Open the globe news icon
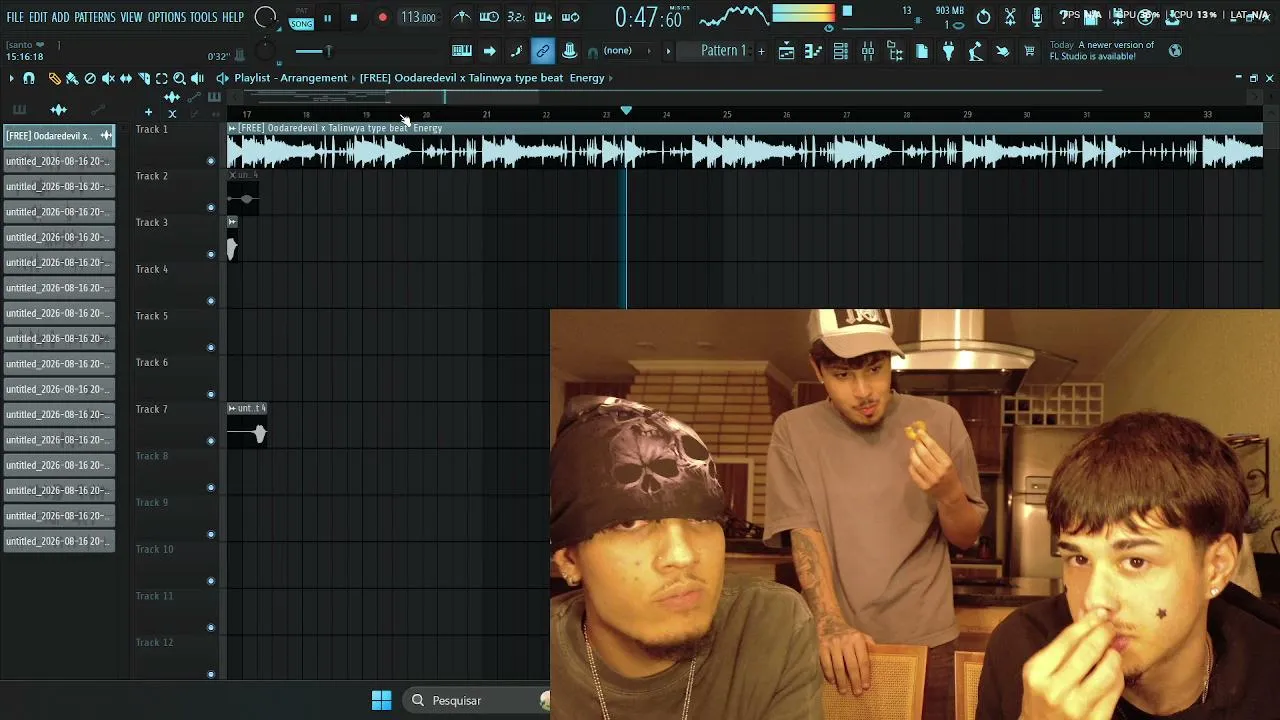The width and height of the screenshot is (1280, 720). point(1176,51)
